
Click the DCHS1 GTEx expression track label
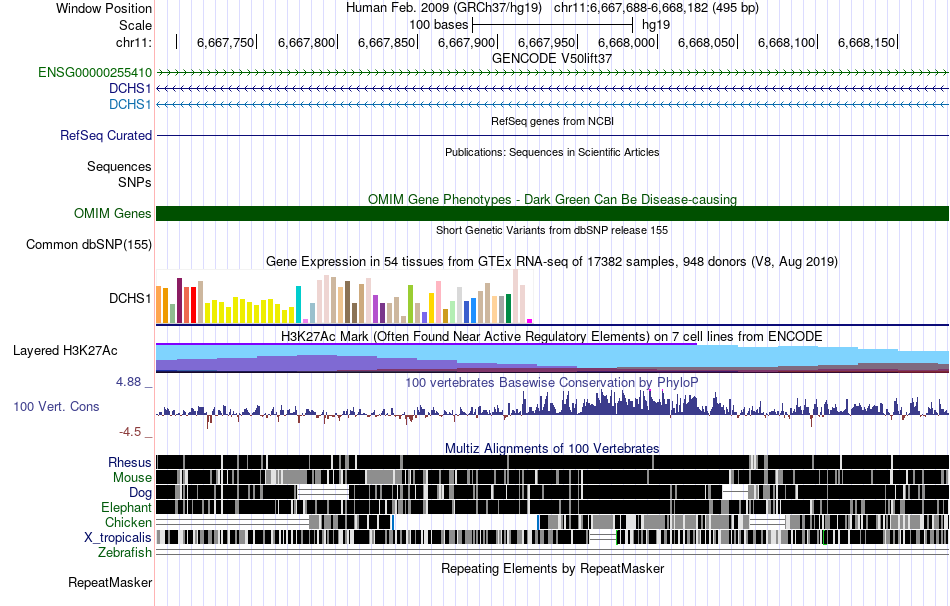click(x=130, y=299)
